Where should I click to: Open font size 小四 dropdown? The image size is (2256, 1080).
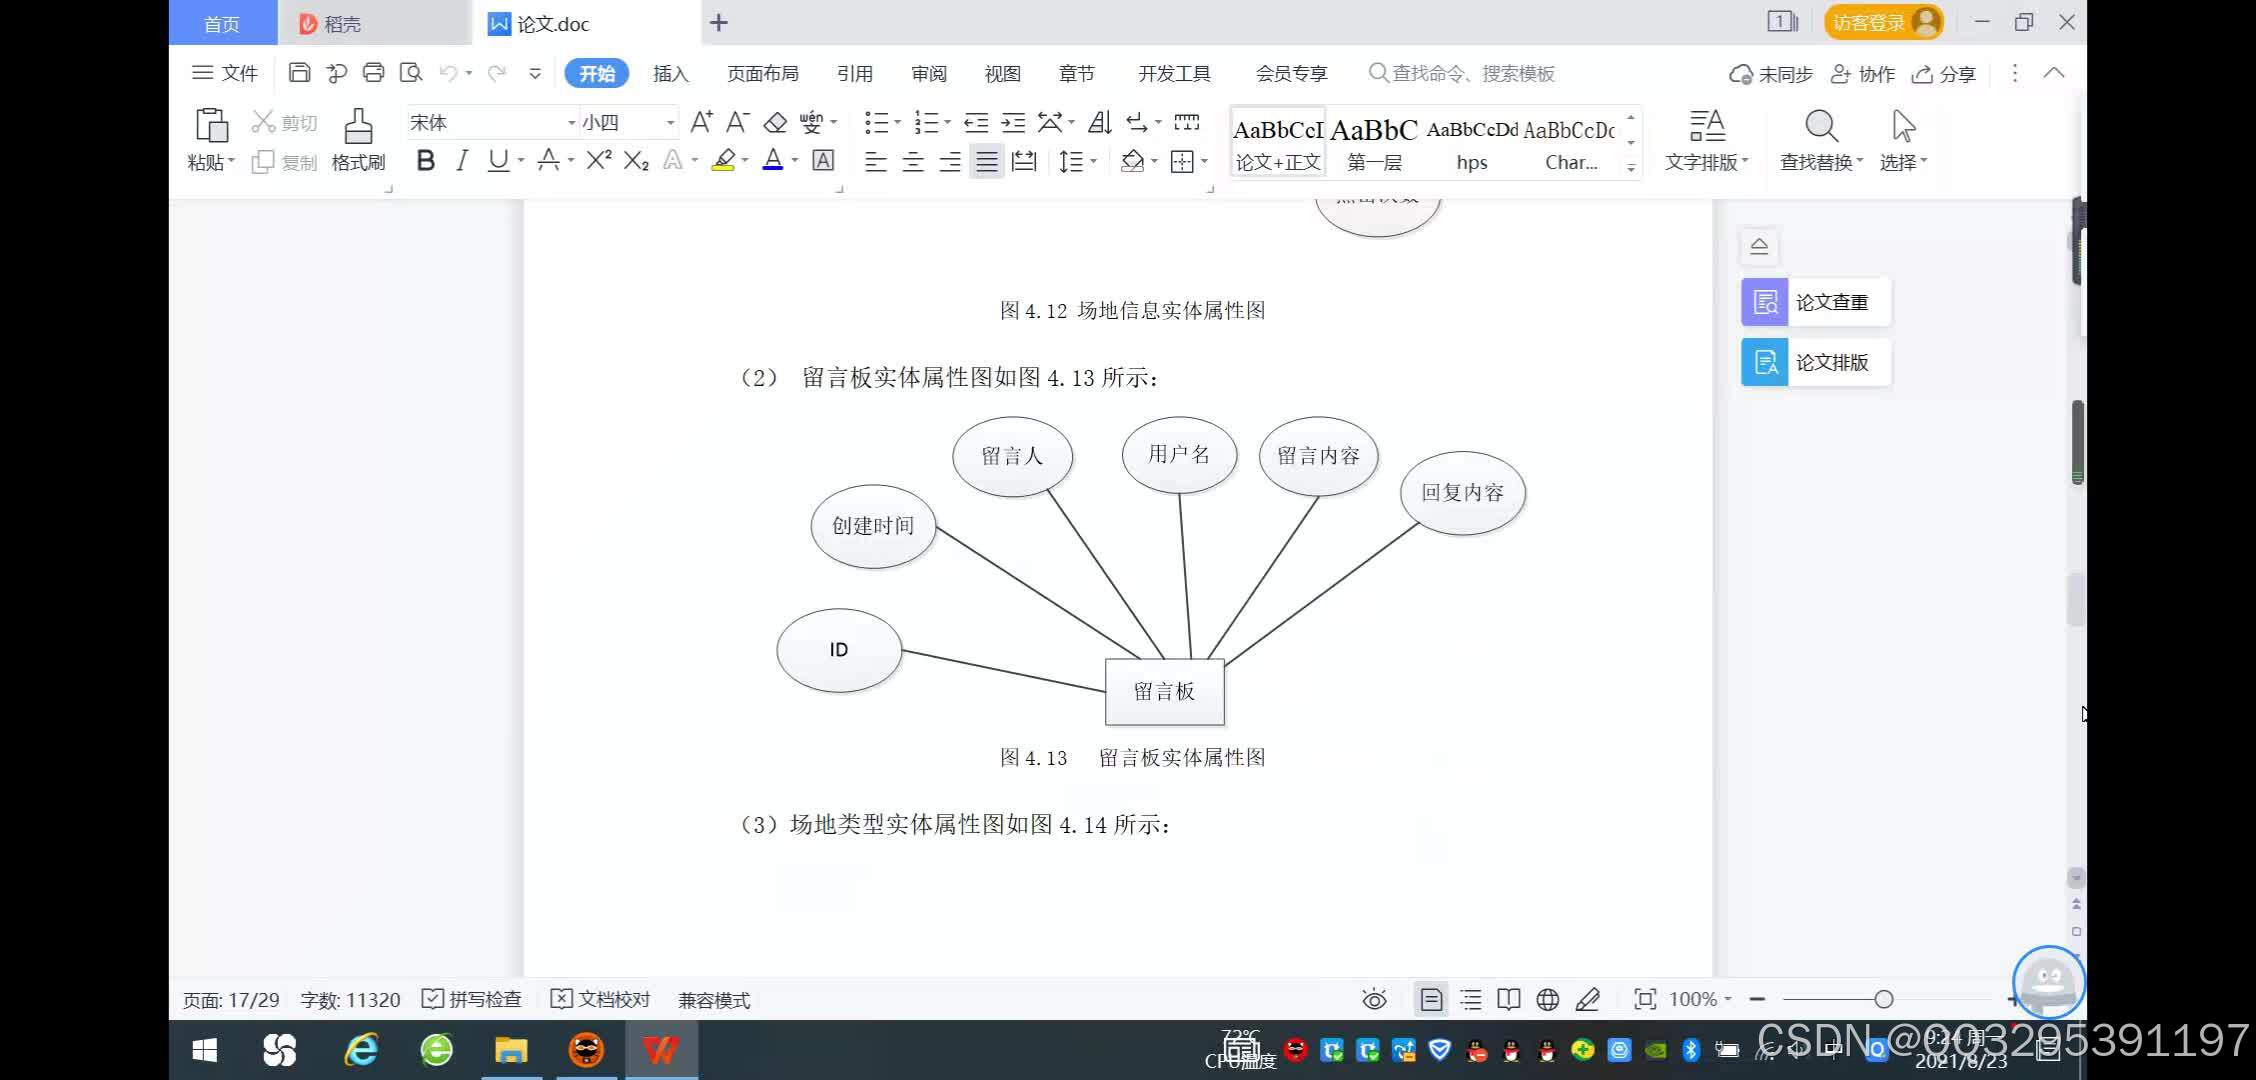[670, 123]
